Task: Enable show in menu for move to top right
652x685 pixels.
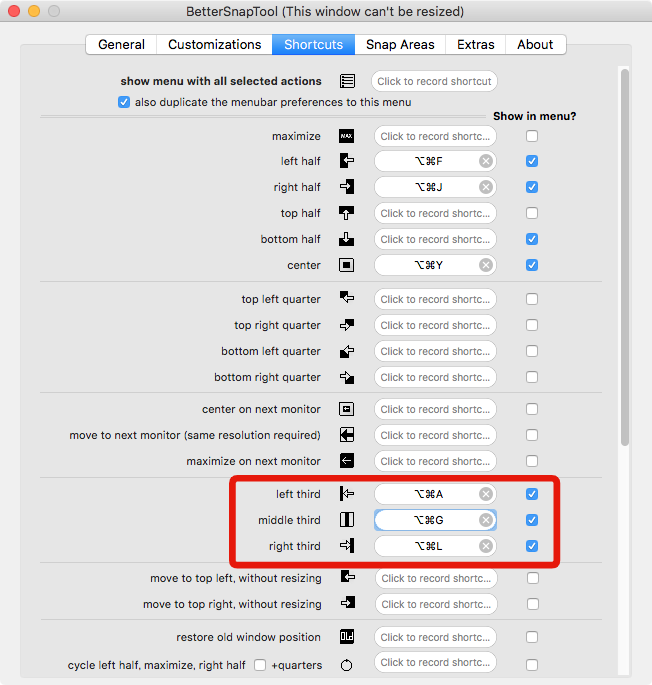Action: tap(533, 604)
